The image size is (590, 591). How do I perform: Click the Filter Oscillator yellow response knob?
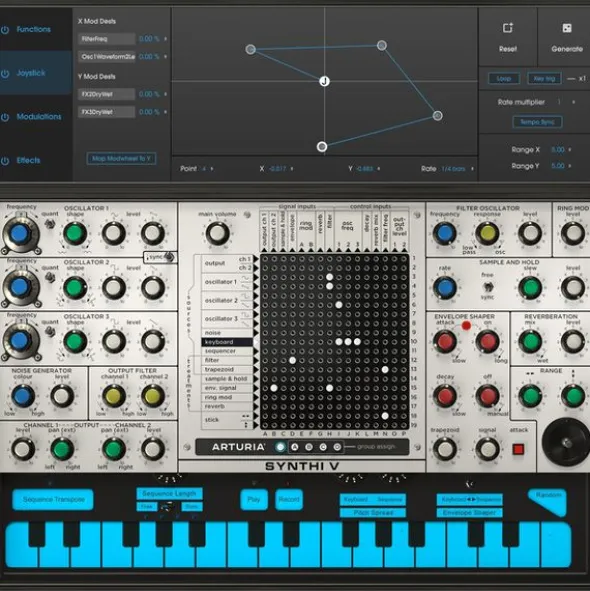[487, 233]
